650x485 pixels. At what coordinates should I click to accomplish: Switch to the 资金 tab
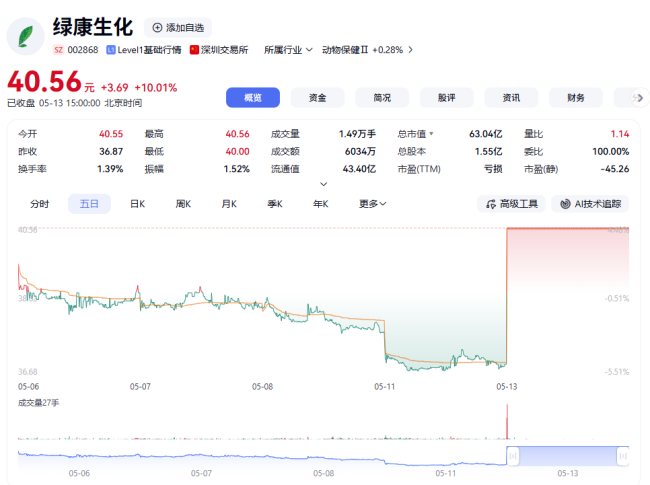(x=318, y=98)
